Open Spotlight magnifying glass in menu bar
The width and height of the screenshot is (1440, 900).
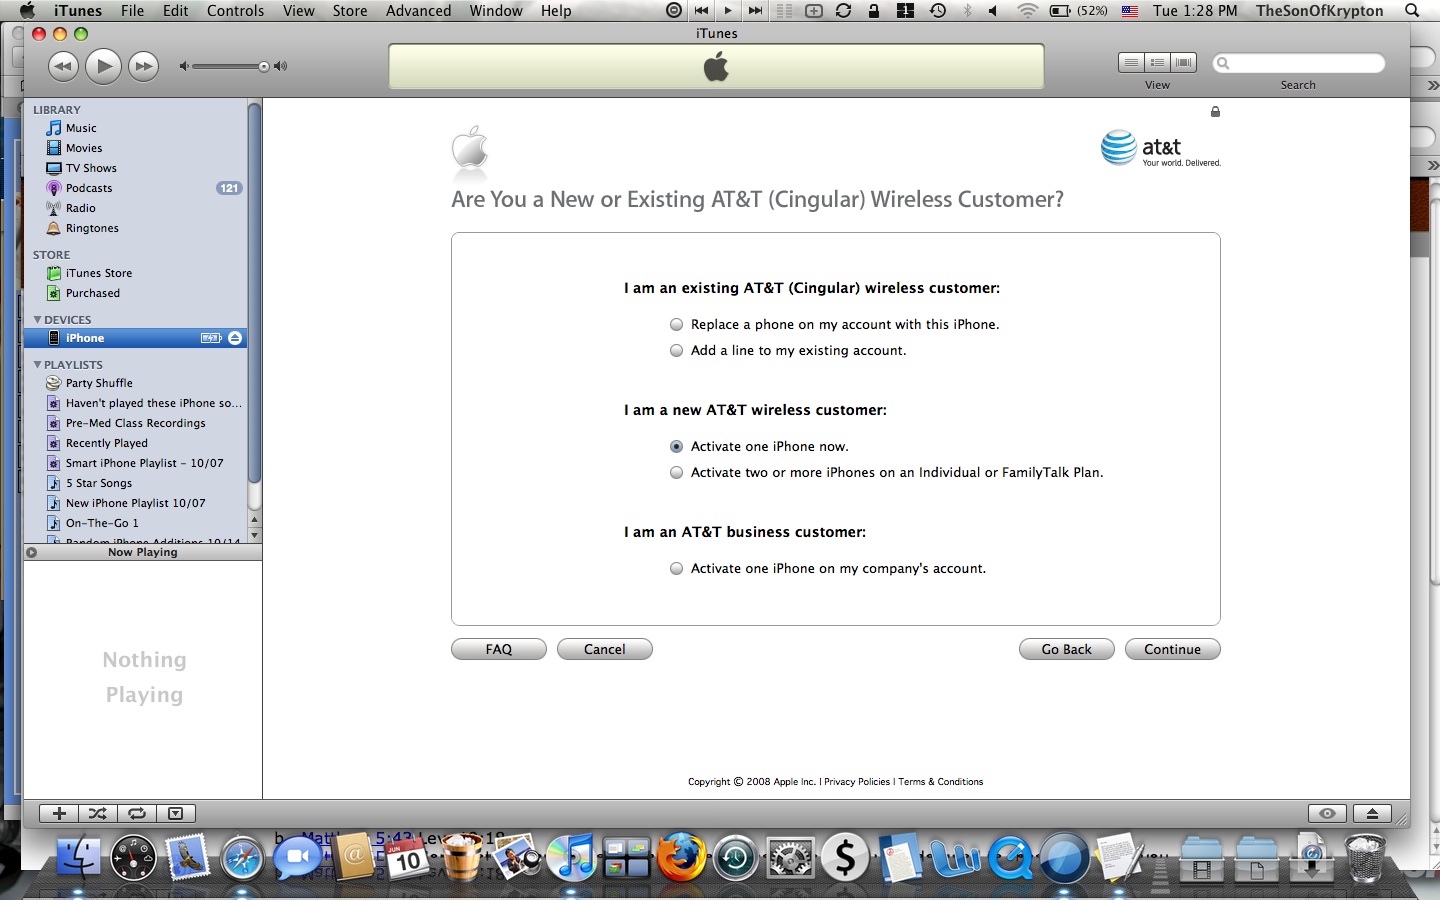click(x=1412, y=11)
